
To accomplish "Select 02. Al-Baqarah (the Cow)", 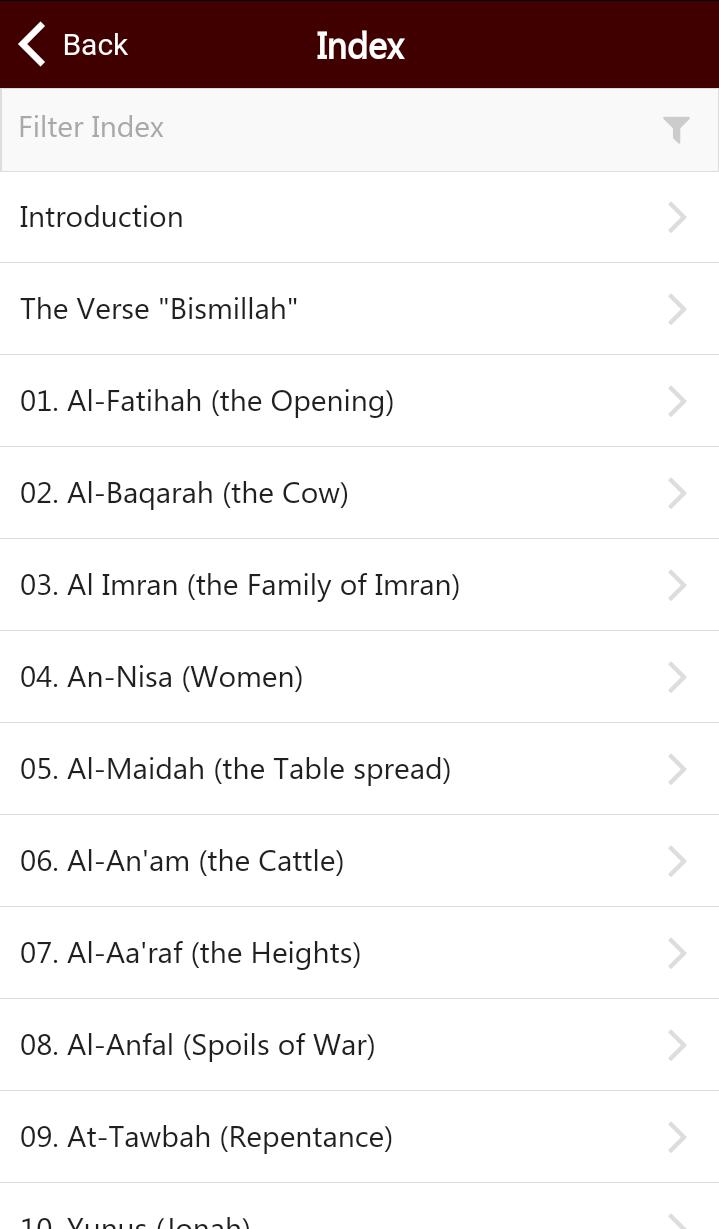I will coord(184,493).
